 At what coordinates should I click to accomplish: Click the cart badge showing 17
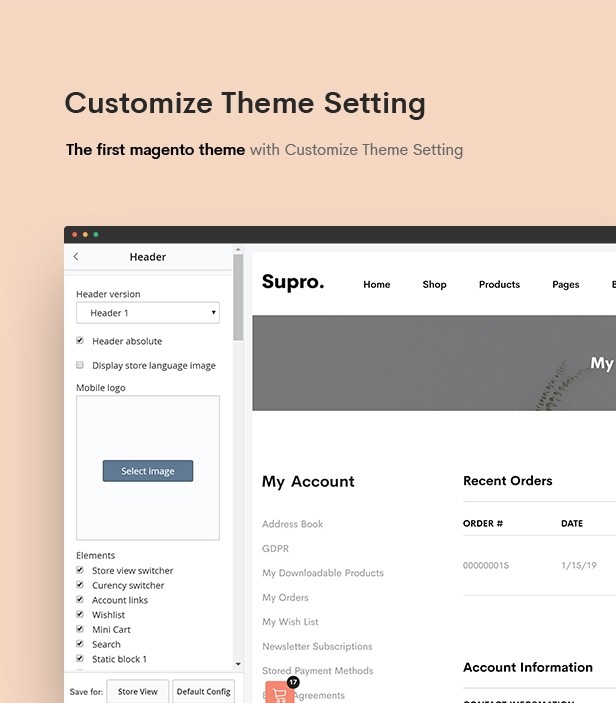tap(293, 682)
